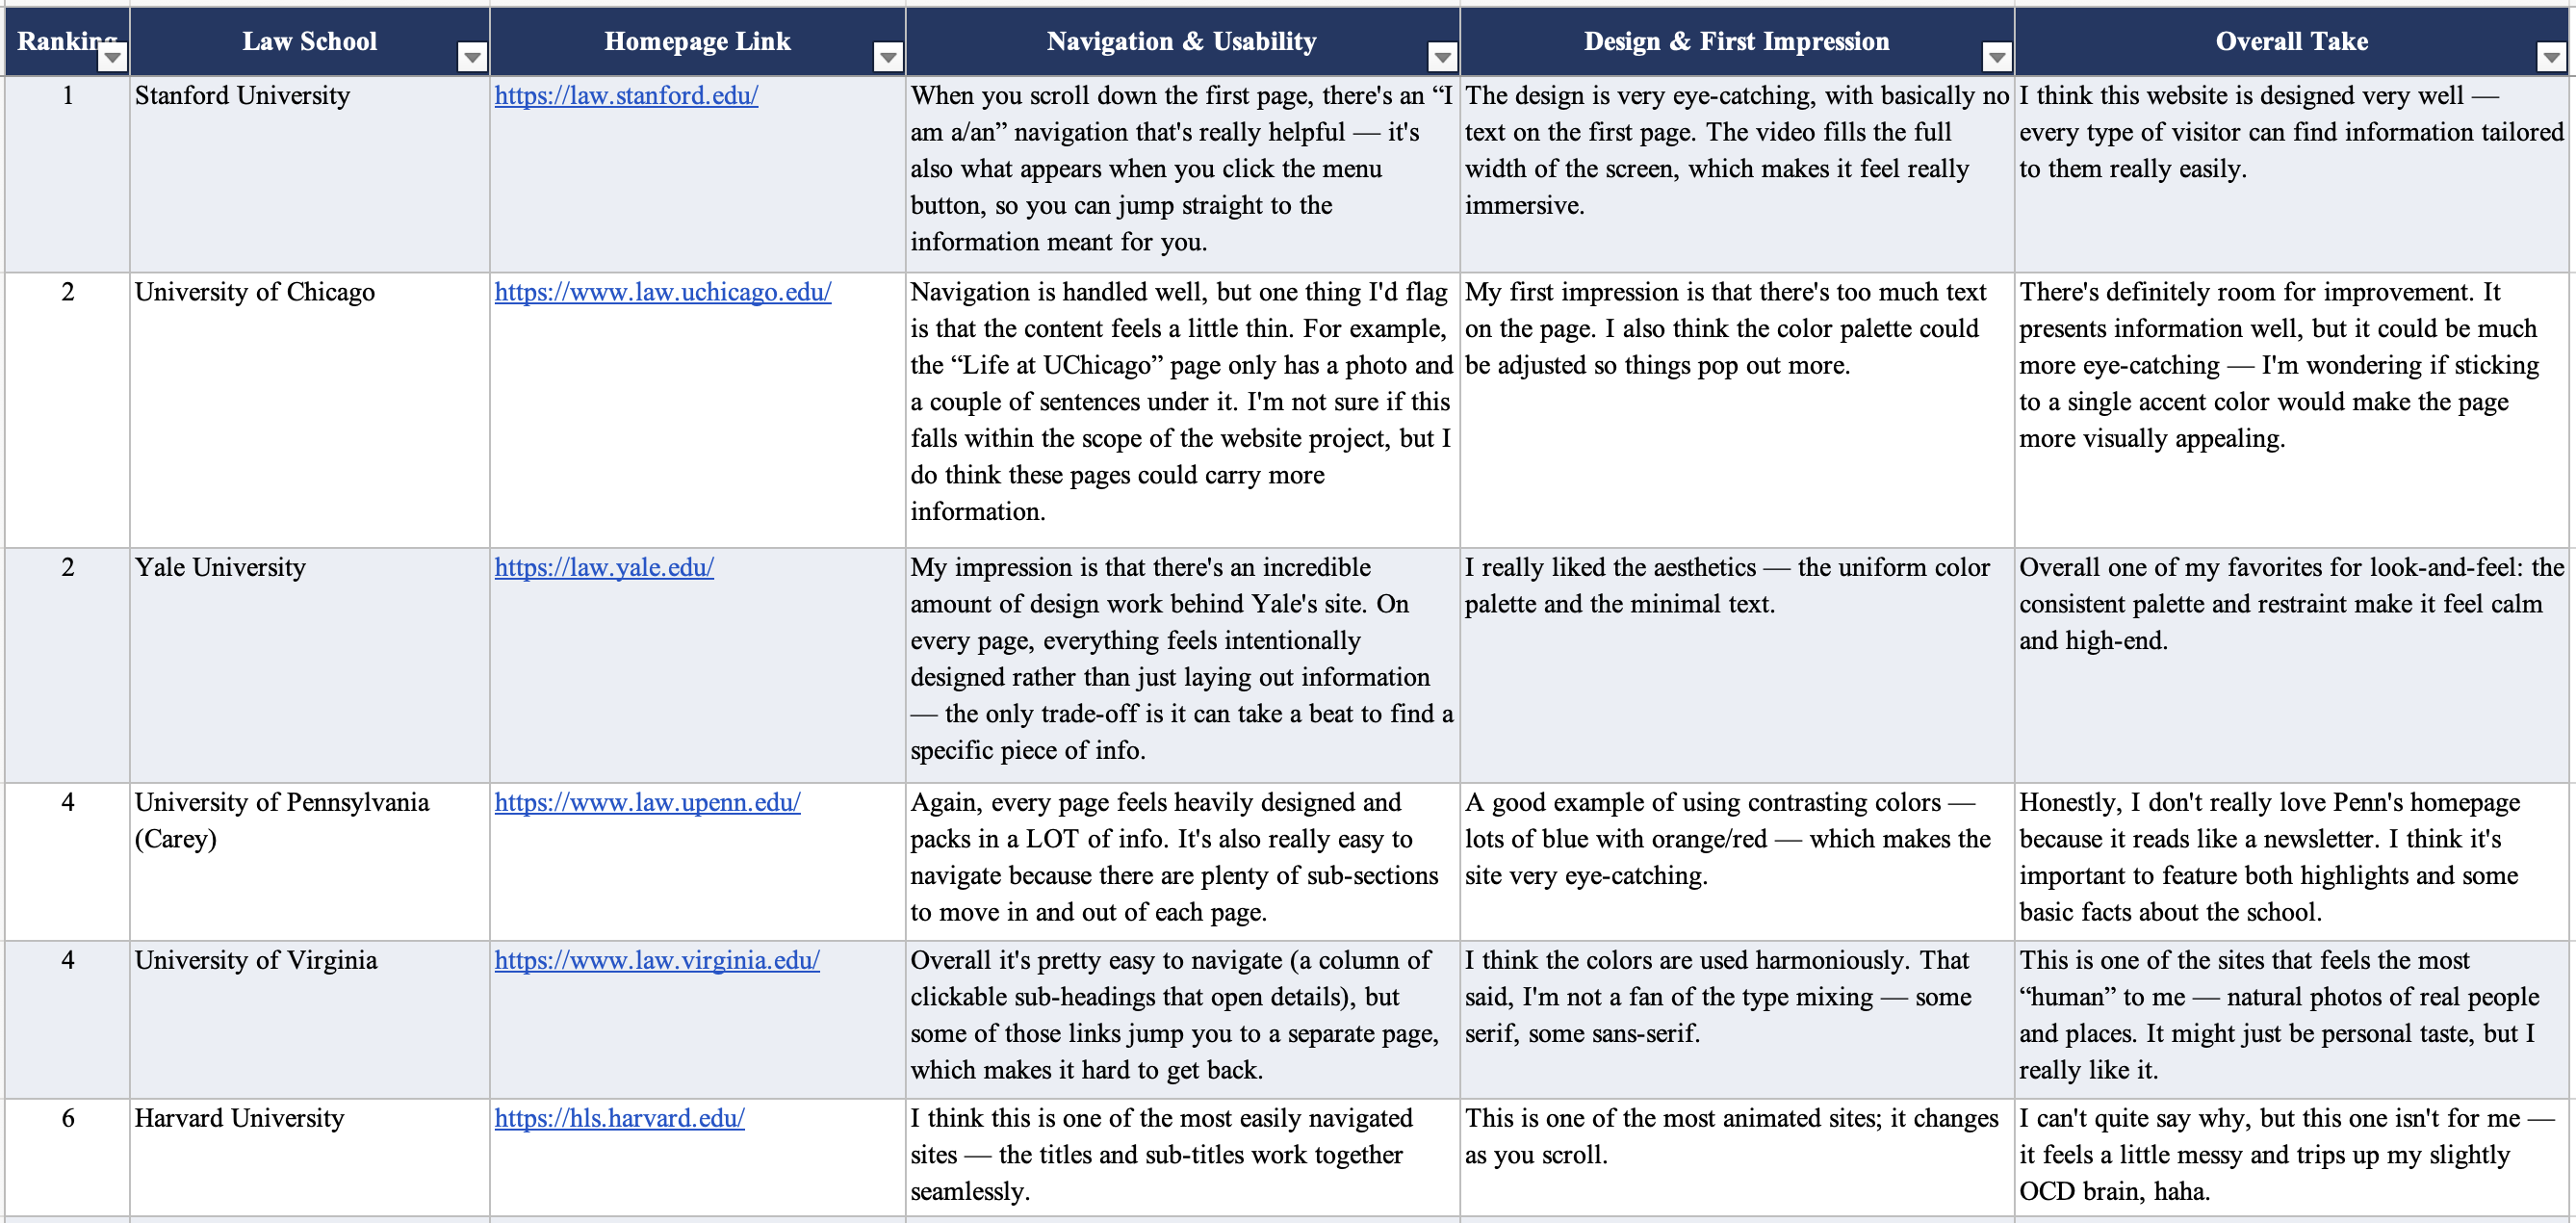Select the Harvard University cell
Screen dimensions: 2576x1223
pos(310,1158)
